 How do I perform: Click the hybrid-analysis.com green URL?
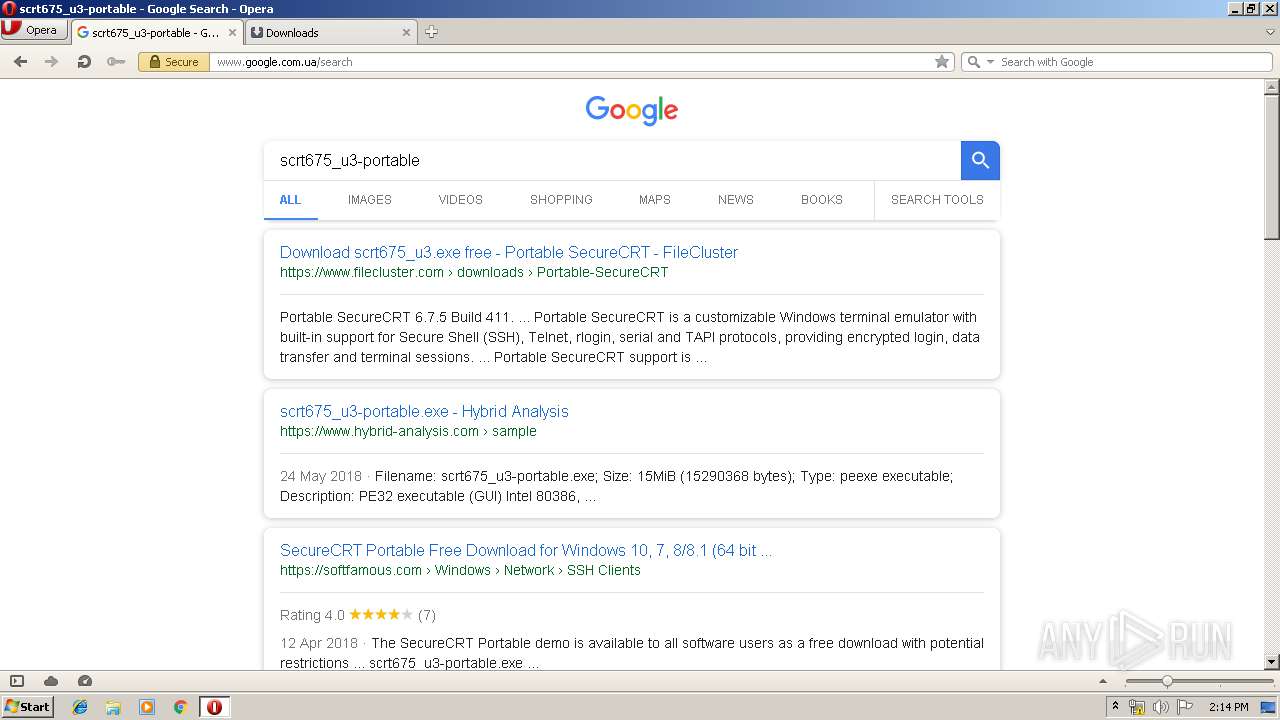408,431
